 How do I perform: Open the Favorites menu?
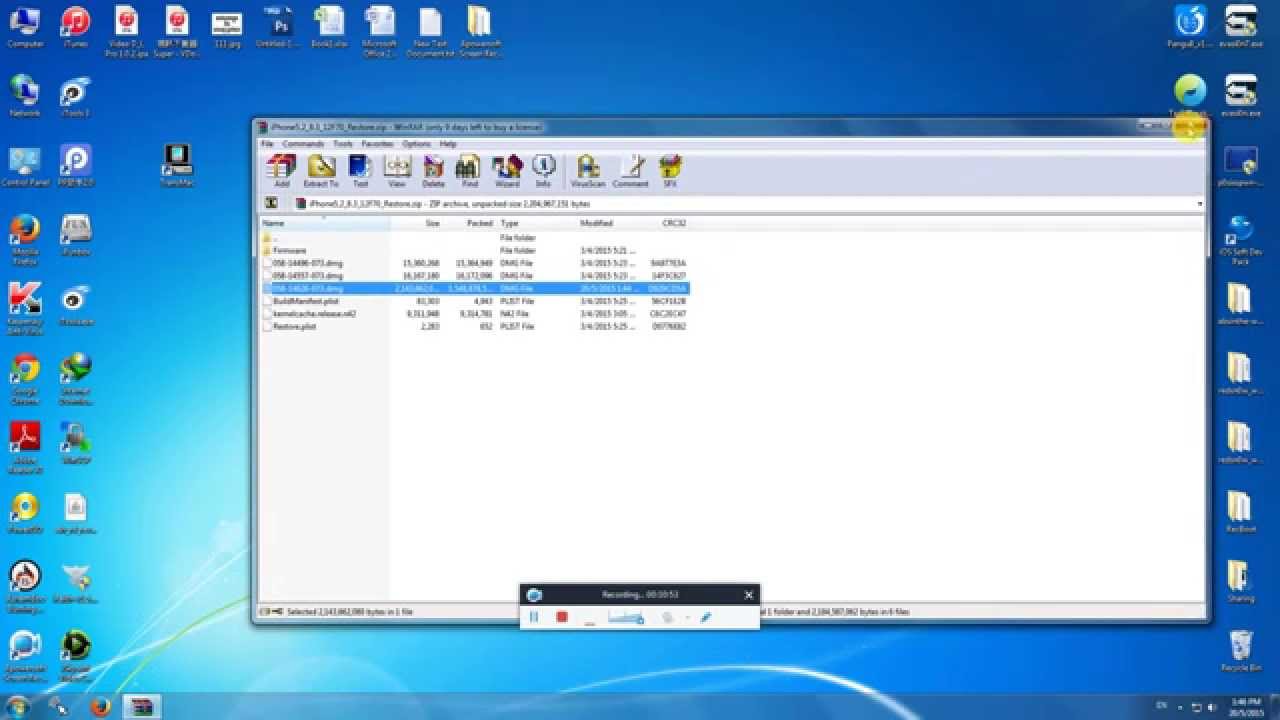click(377, 144)
